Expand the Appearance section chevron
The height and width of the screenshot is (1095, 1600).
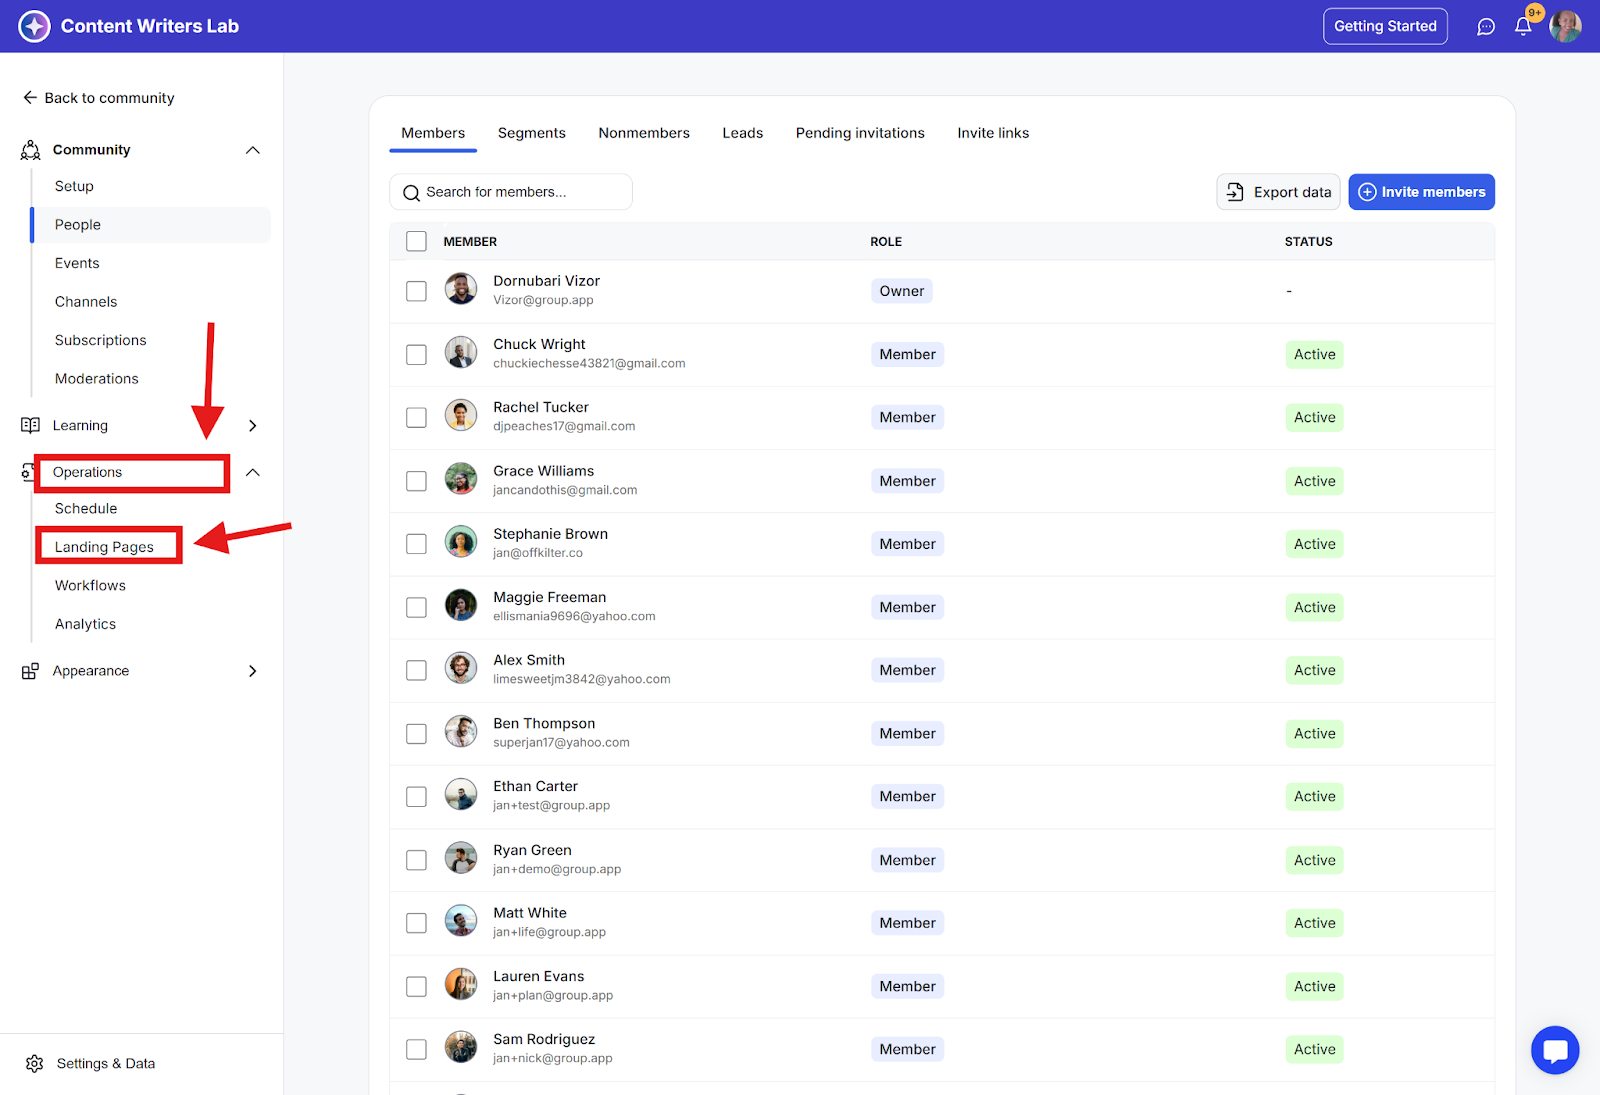[253, 671]
